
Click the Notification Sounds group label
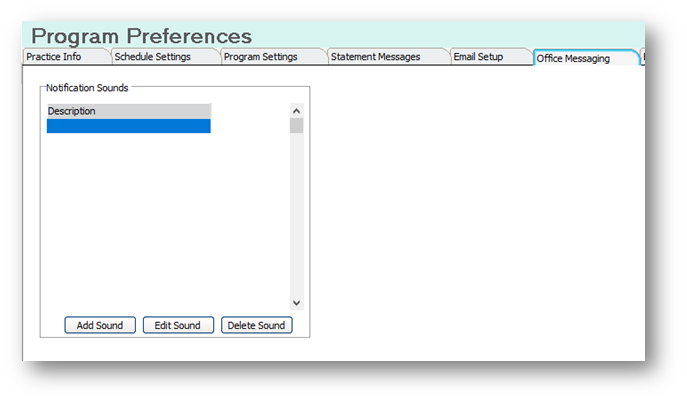pyautogui.click(x=87, y=88)
